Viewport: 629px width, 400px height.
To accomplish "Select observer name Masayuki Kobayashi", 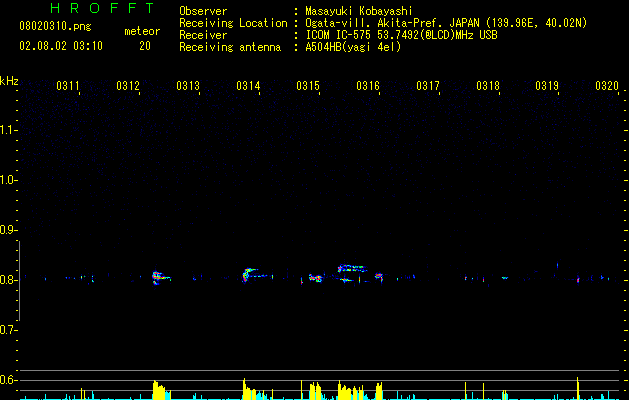I will tap(359, 11).
